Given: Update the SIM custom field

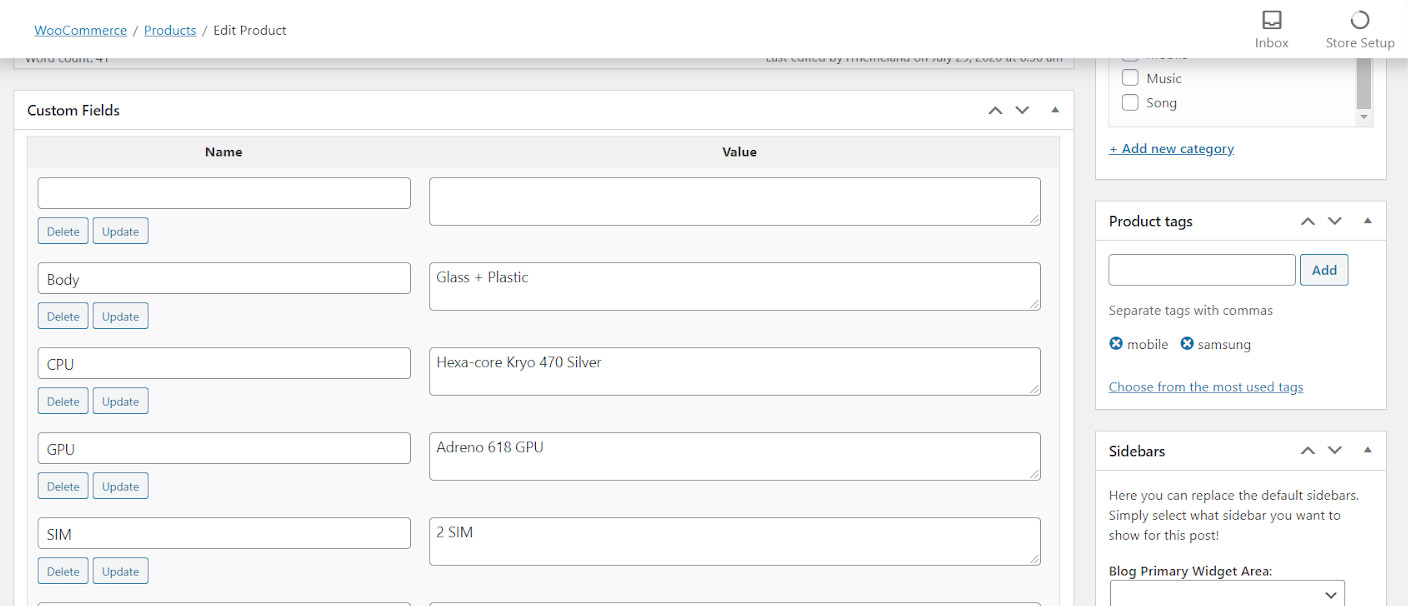Looking at the screenshot, I should (x=121, y=571).
